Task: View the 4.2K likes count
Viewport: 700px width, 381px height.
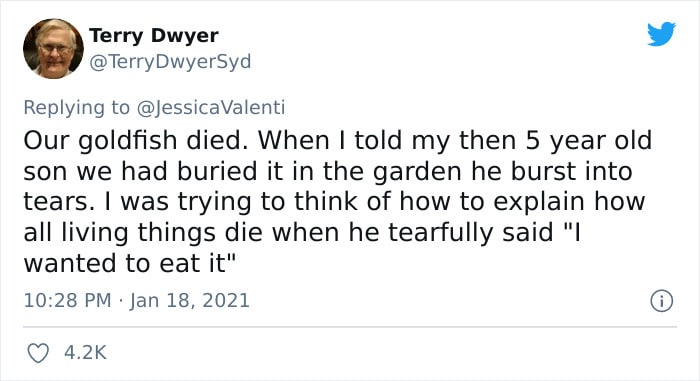Action: coord(85,352)
